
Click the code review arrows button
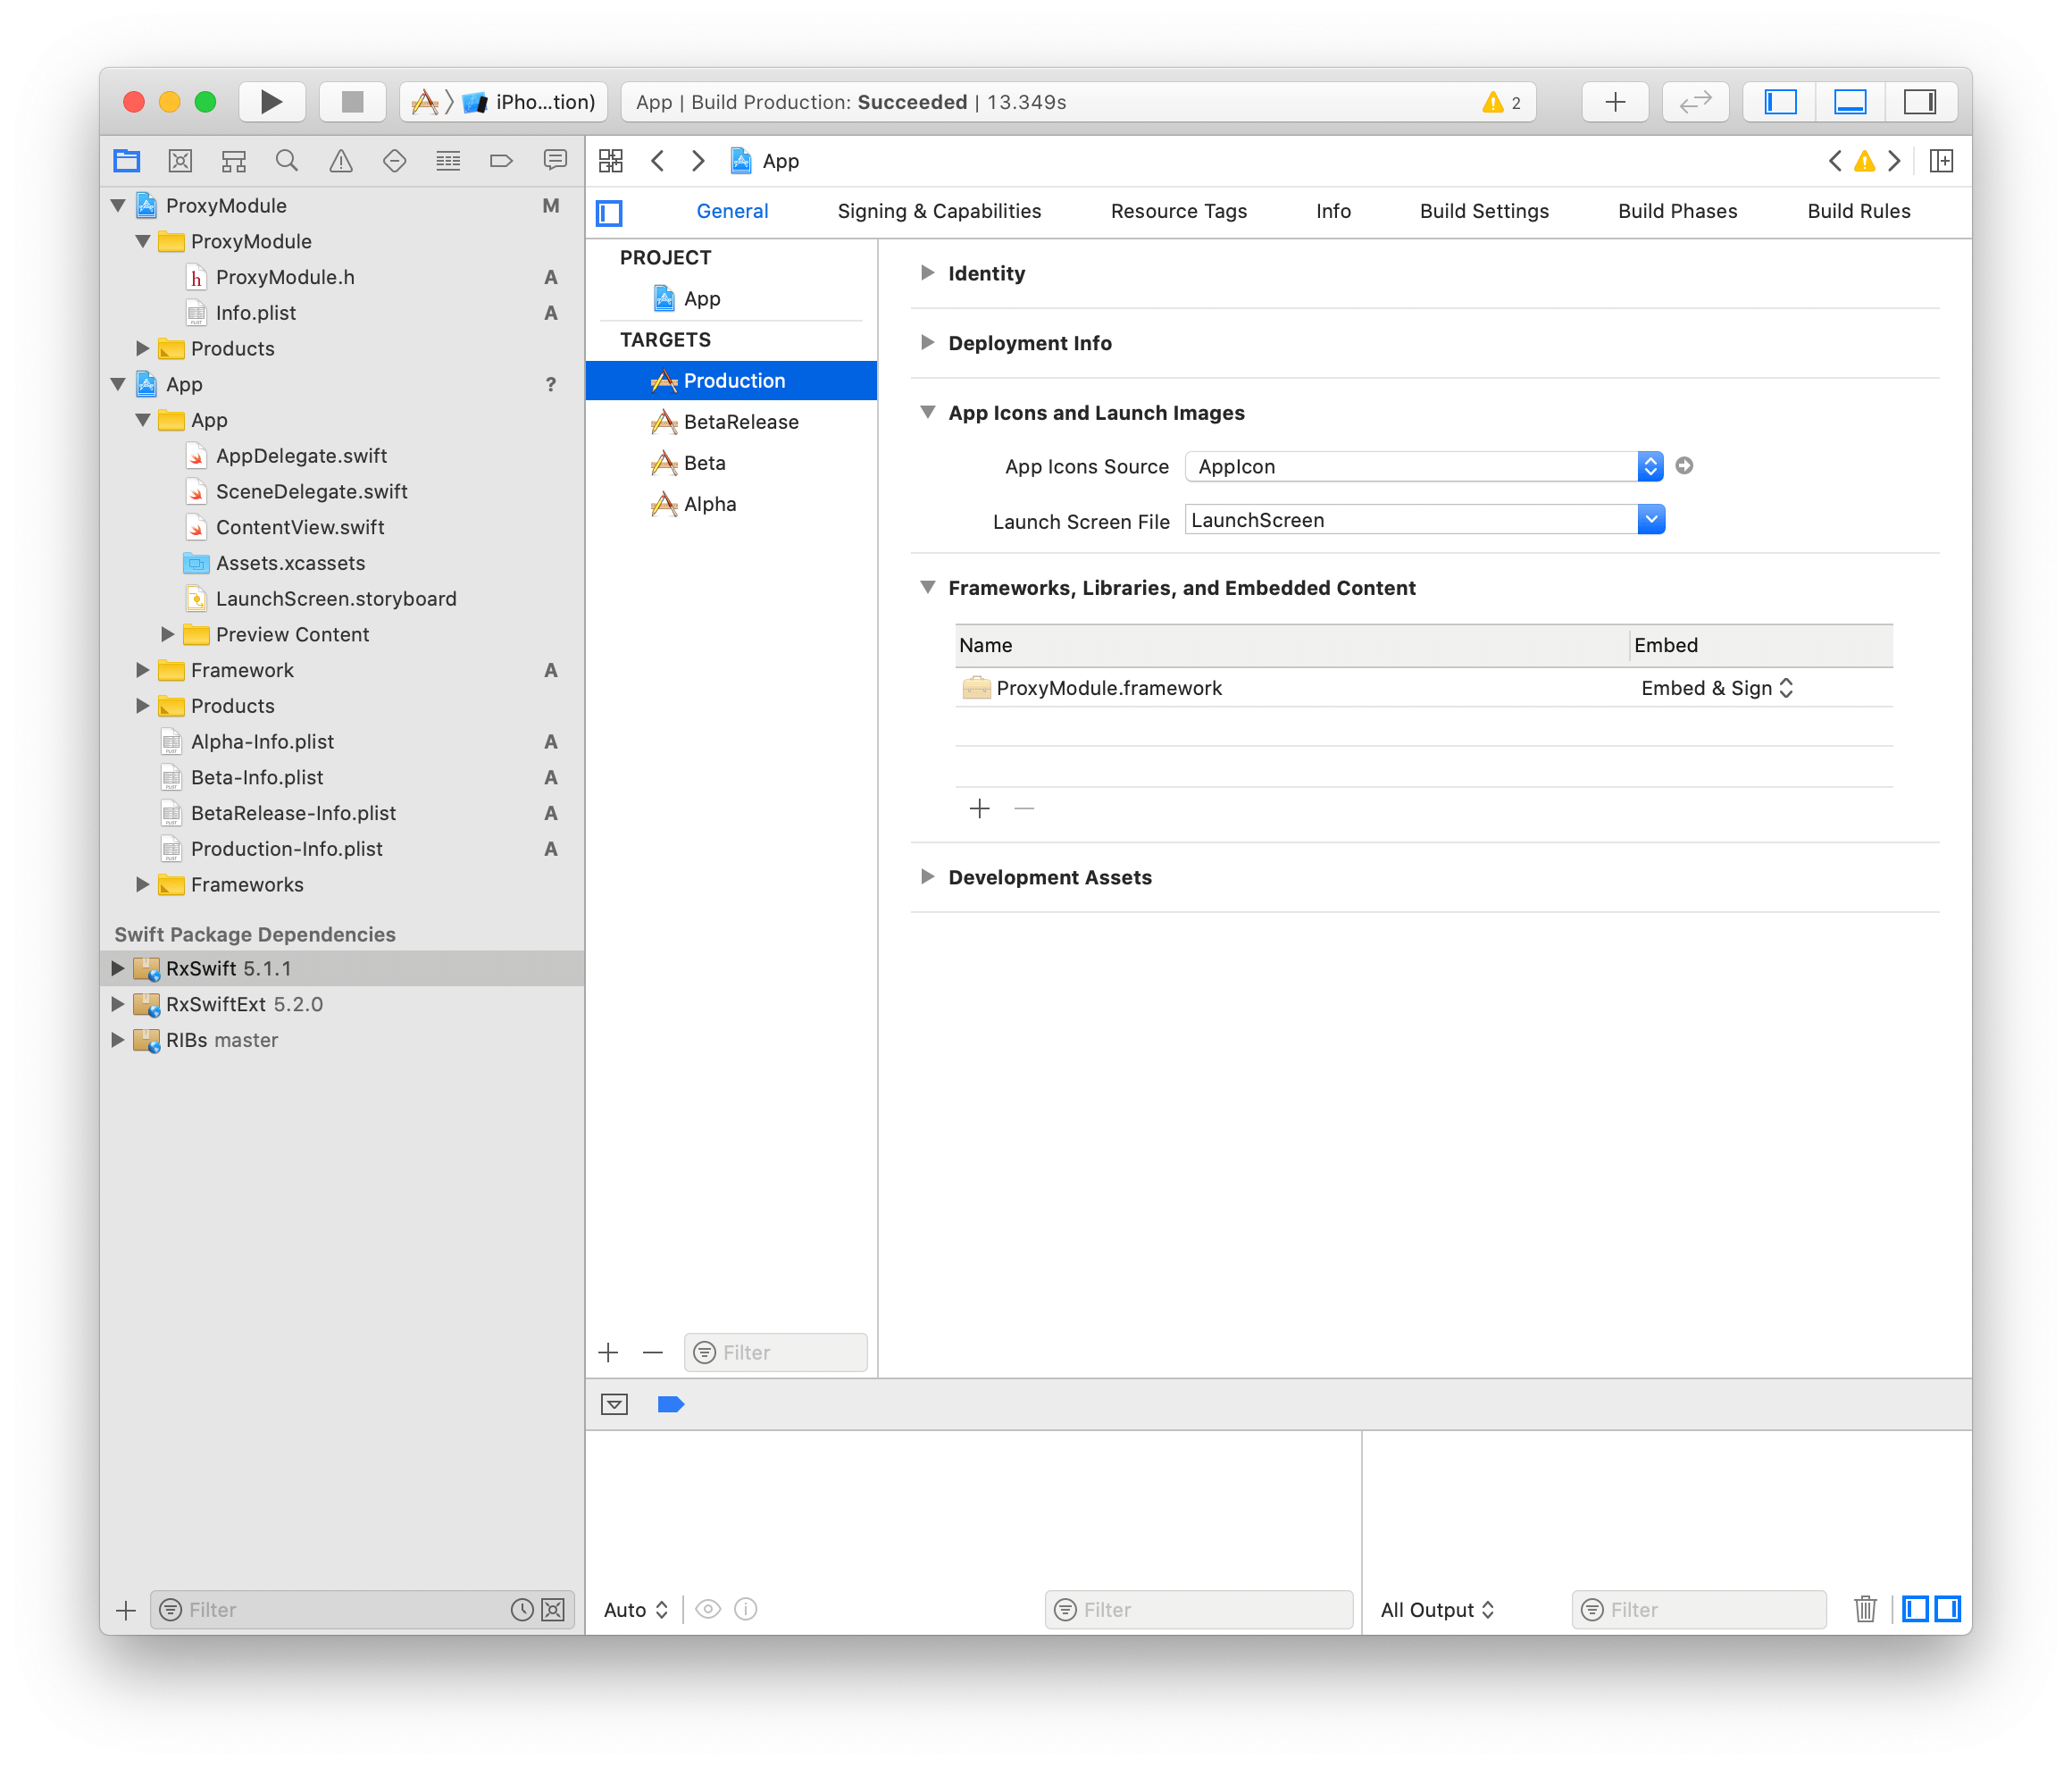pyautogui.click(x=1695, y=102)
